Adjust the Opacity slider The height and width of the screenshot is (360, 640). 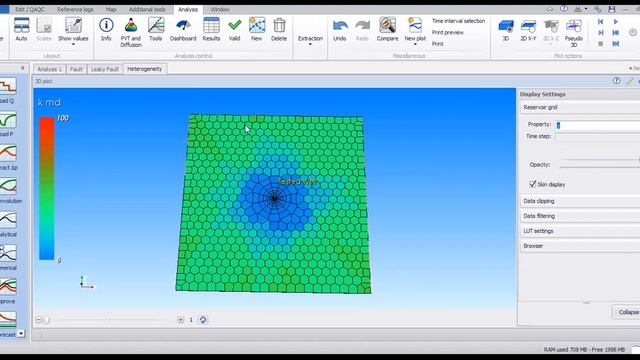click(x=600, y=165)
